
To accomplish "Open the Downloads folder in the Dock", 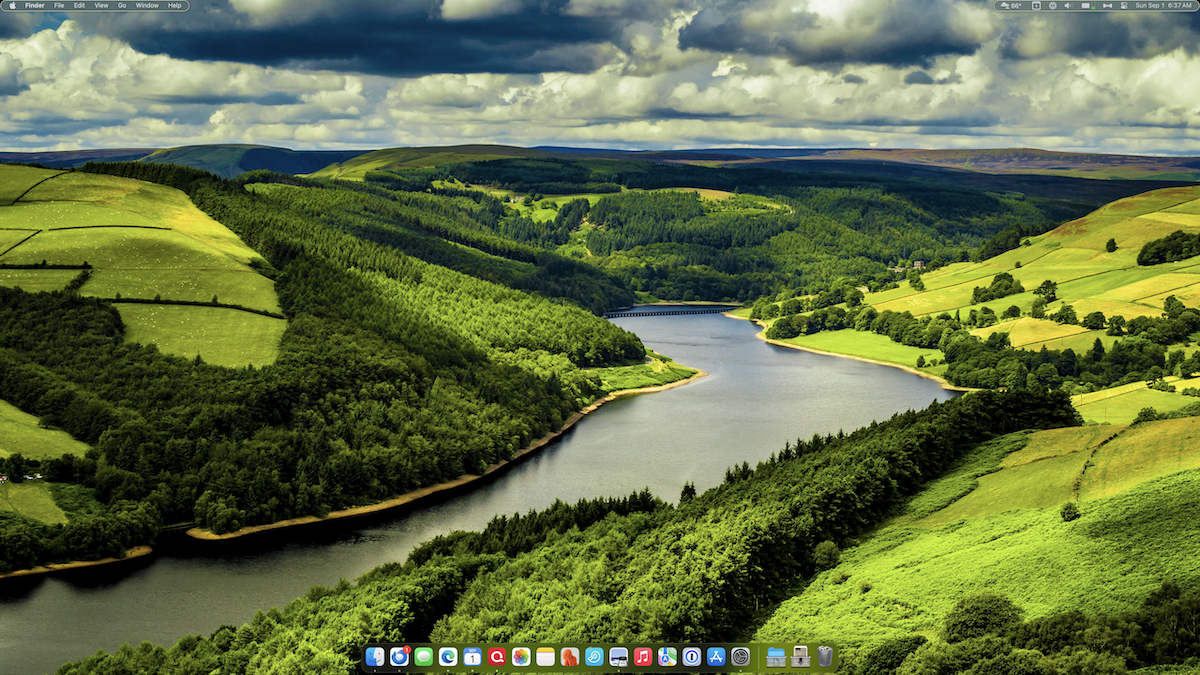I will pyautogui.click(x=798, y=658).
